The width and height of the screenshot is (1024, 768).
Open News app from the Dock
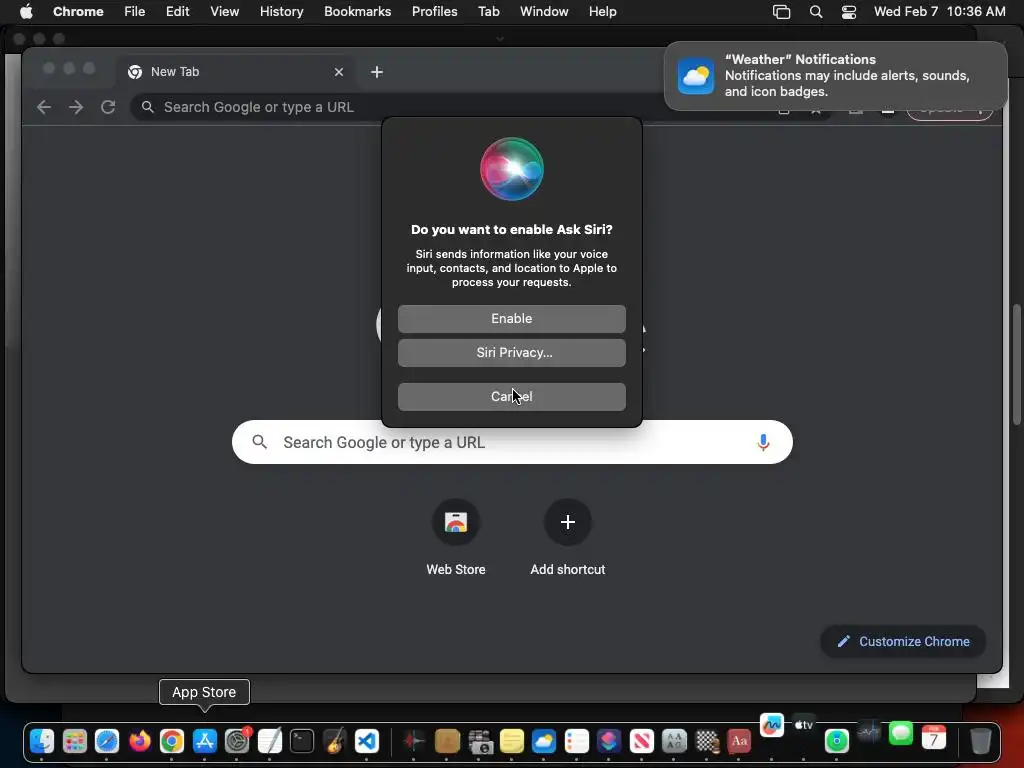tap(641, 741)
